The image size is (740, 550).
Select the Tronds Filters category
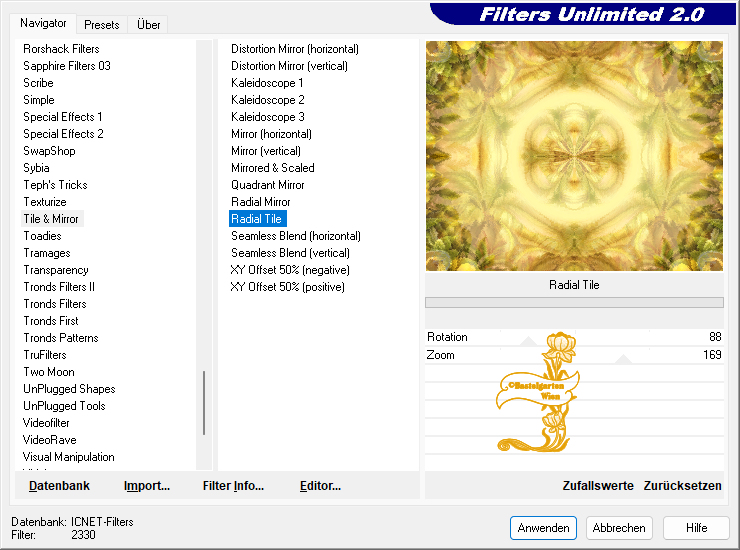pos(55,304)
